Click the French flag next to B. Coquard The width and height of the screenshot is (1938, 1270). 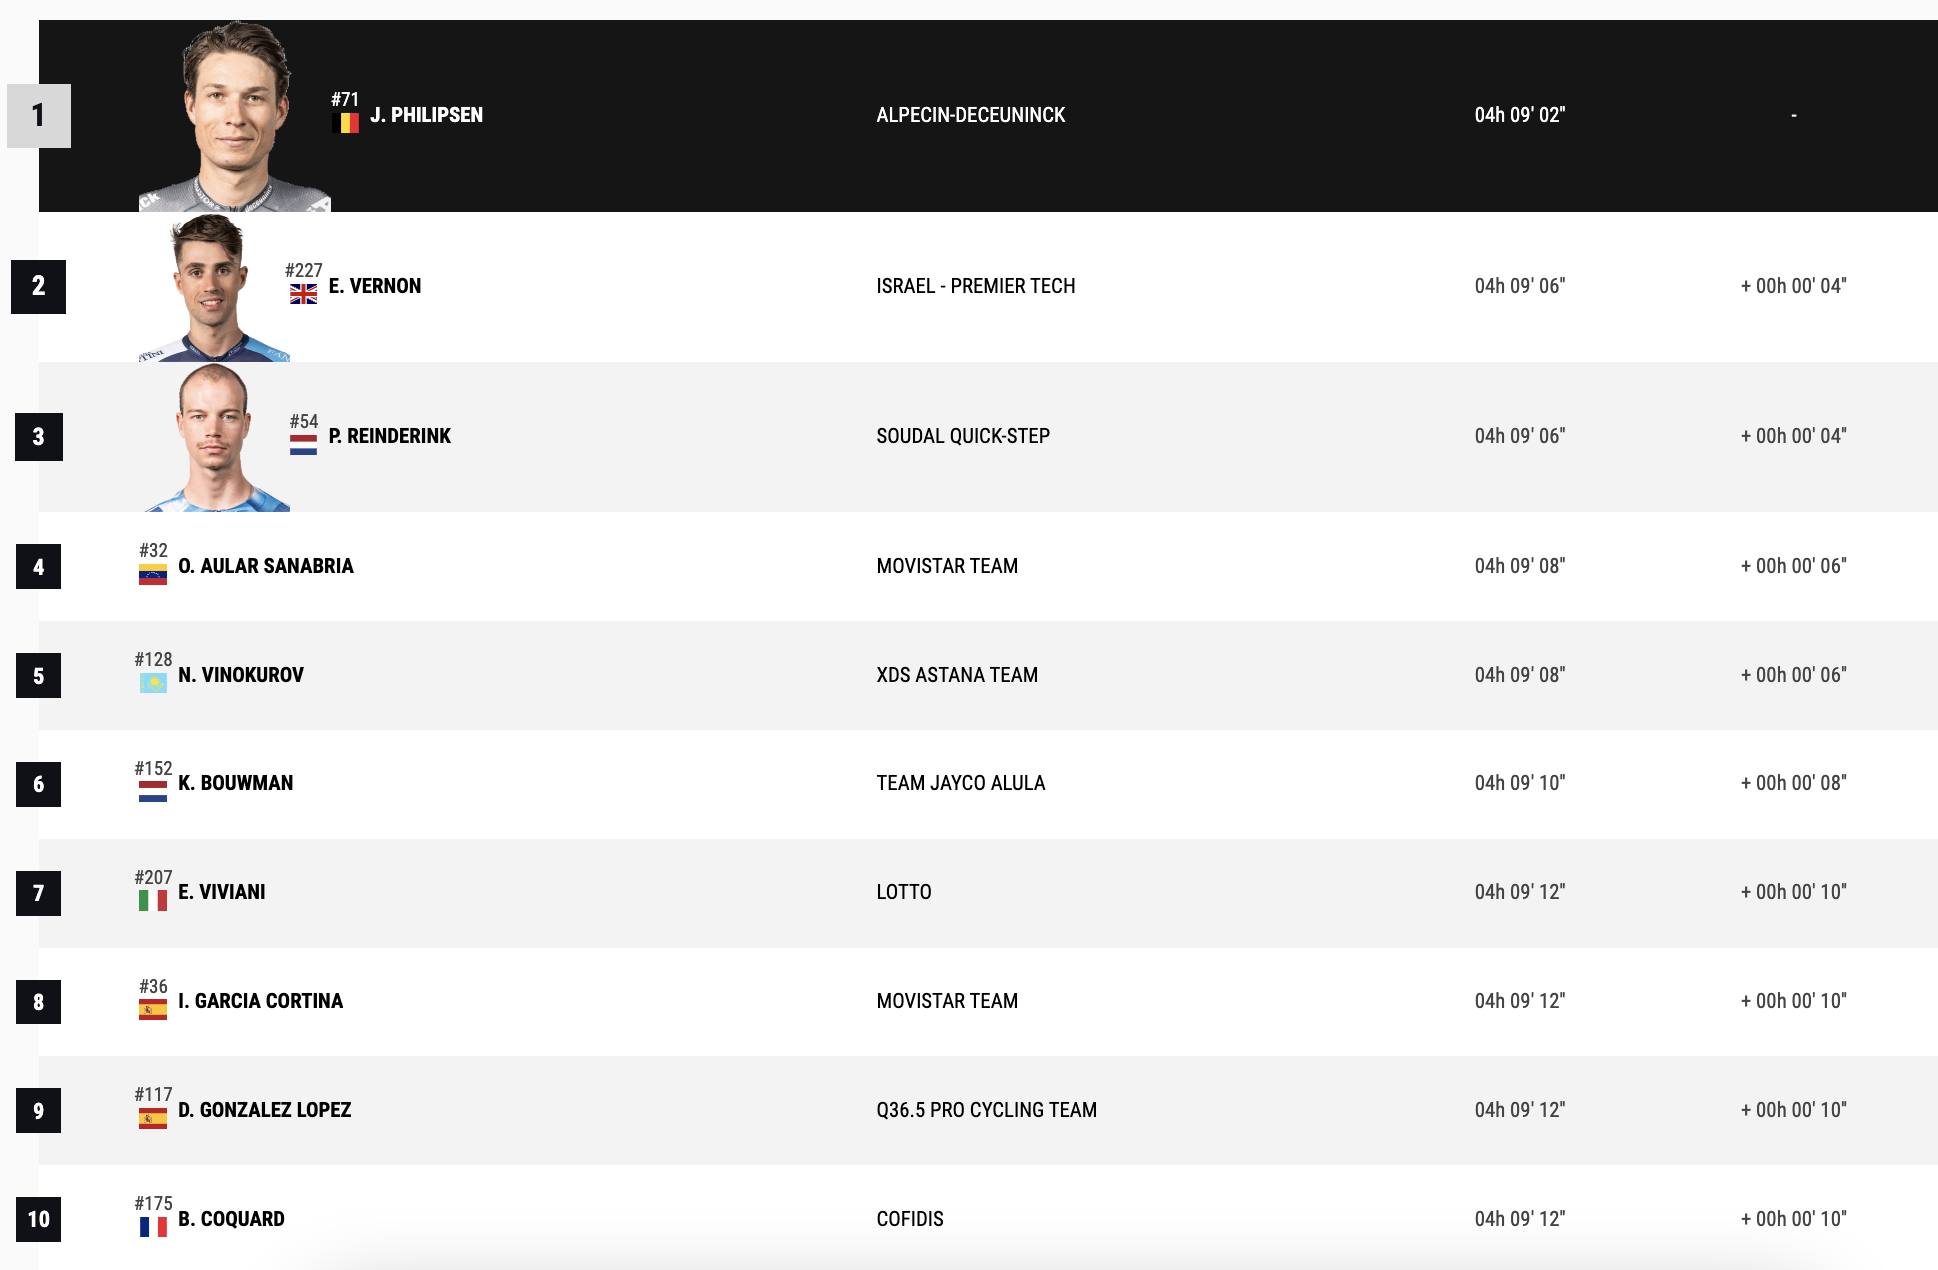coord(153,1227)
